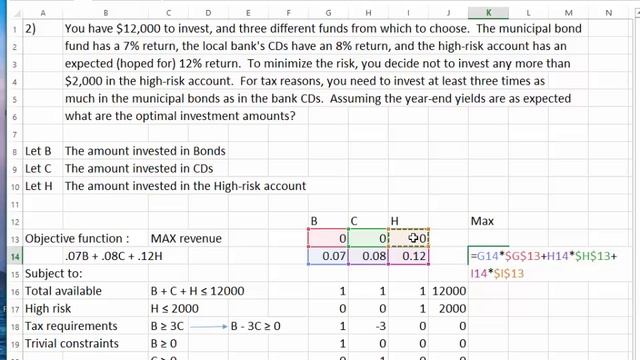This screenshot has width=640, height=360.
Task: Click column header label 'C' in H12
Action: (354, 221)
